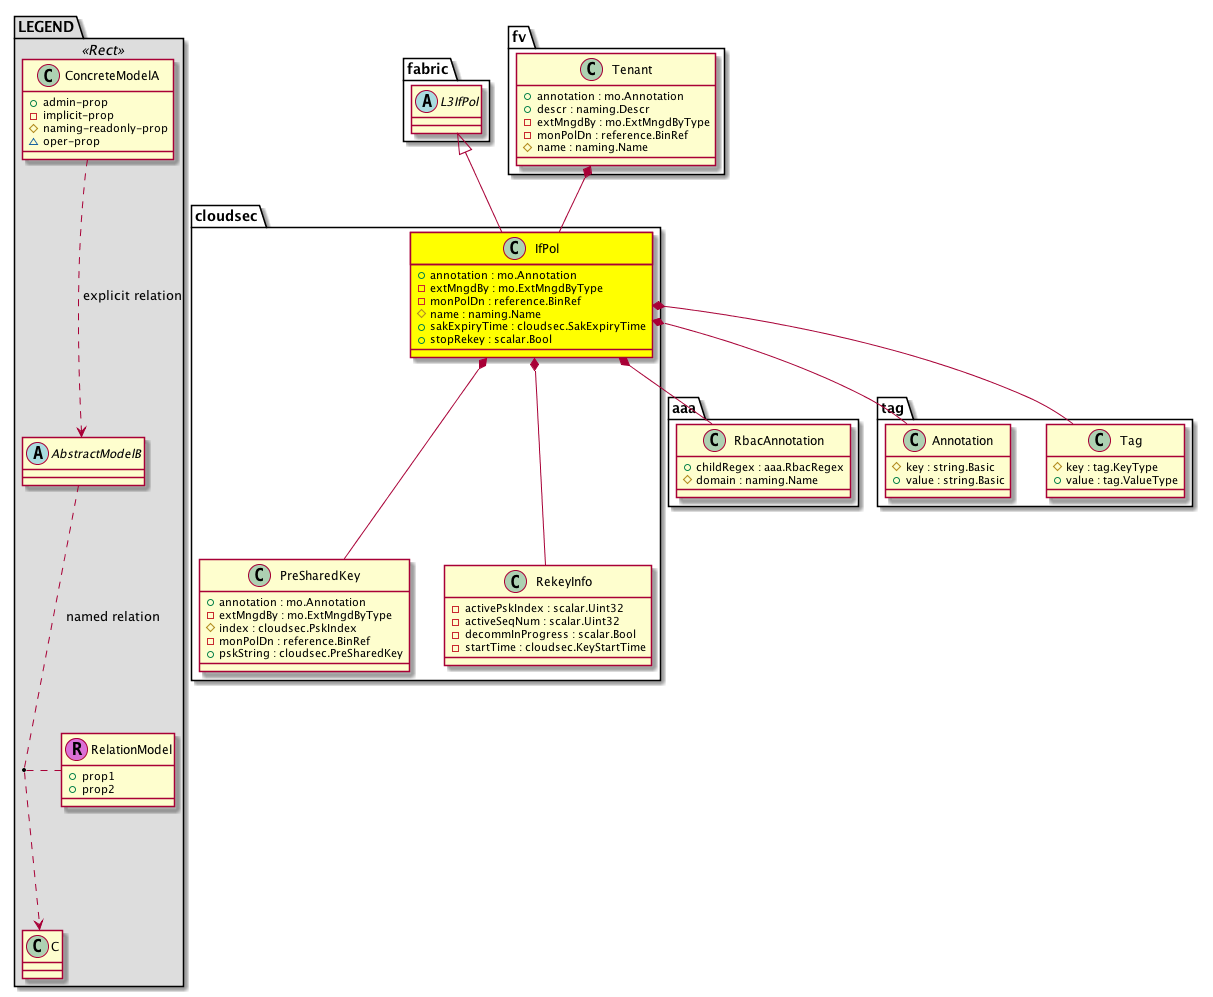Click the Annotation class name in tag package
The width and height of the screenshot is (1213, 997).
pyautogui.click(x=962, y=440)
